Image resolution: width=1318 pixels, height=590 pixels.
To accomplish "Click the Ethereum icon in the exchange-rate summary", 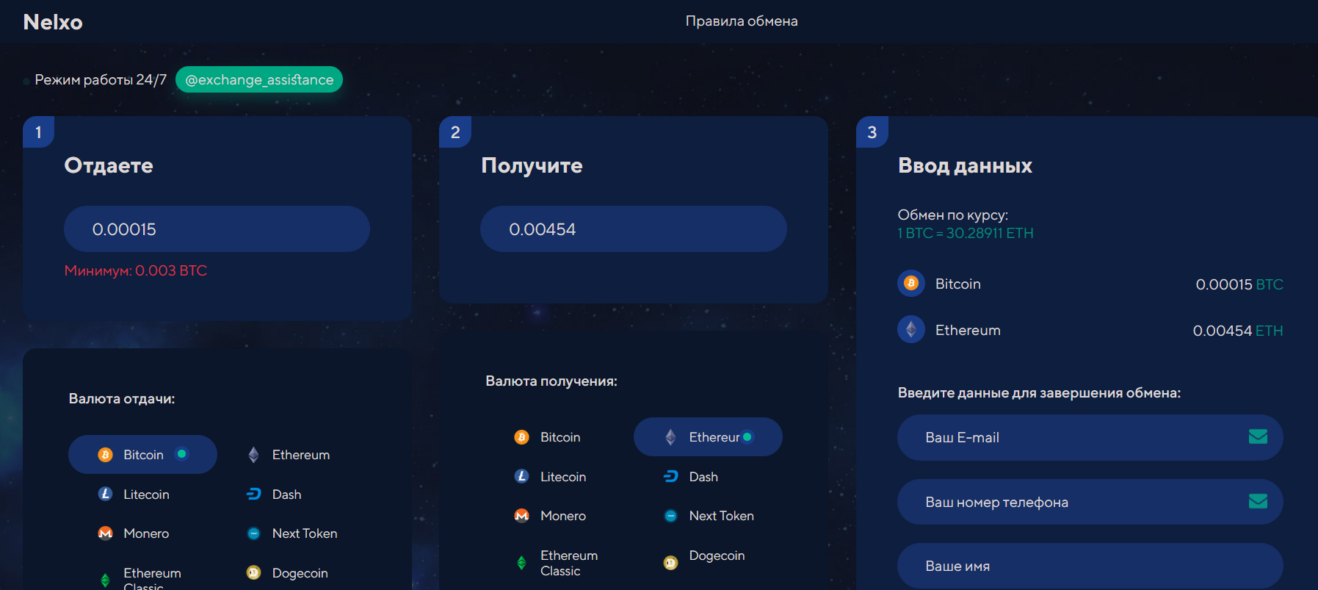I will click(911, 330).
